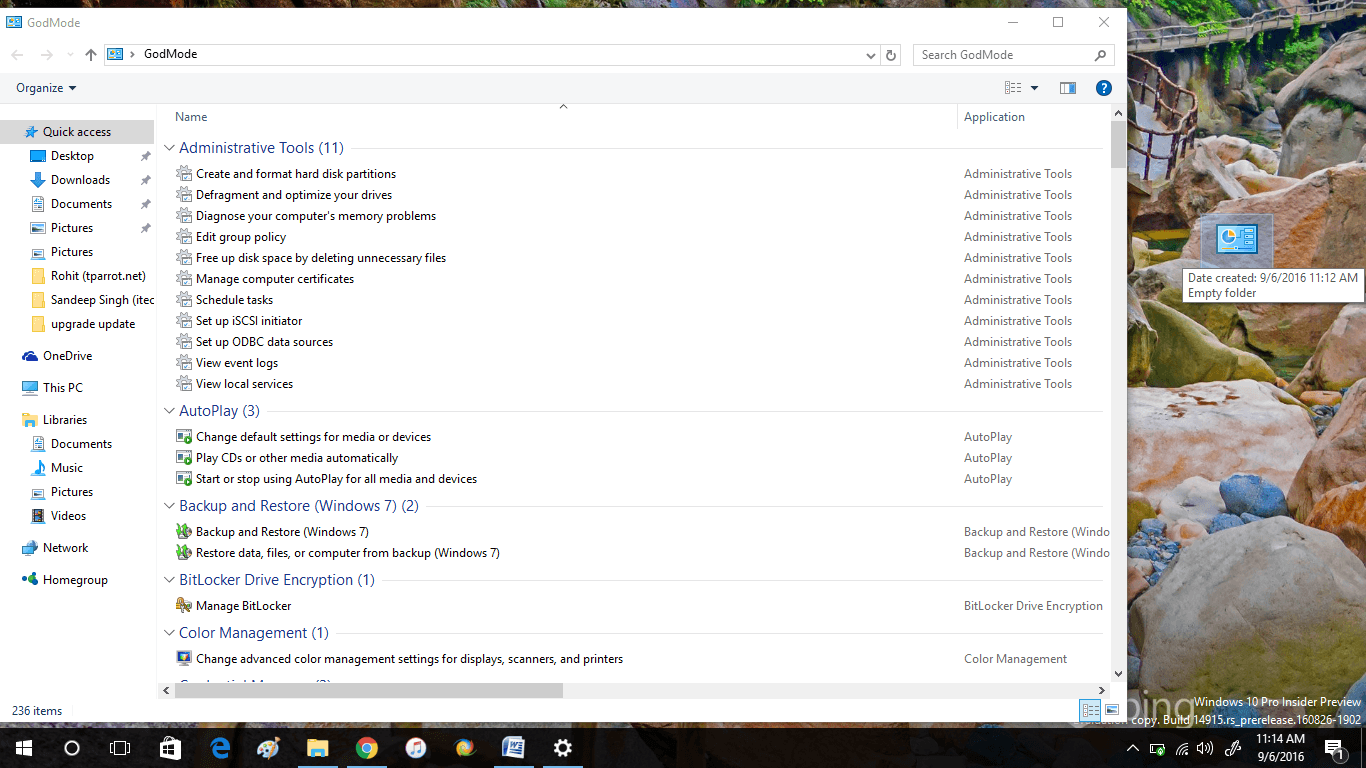Open Downloads in the navigation pane

click(x=80, y=180)
